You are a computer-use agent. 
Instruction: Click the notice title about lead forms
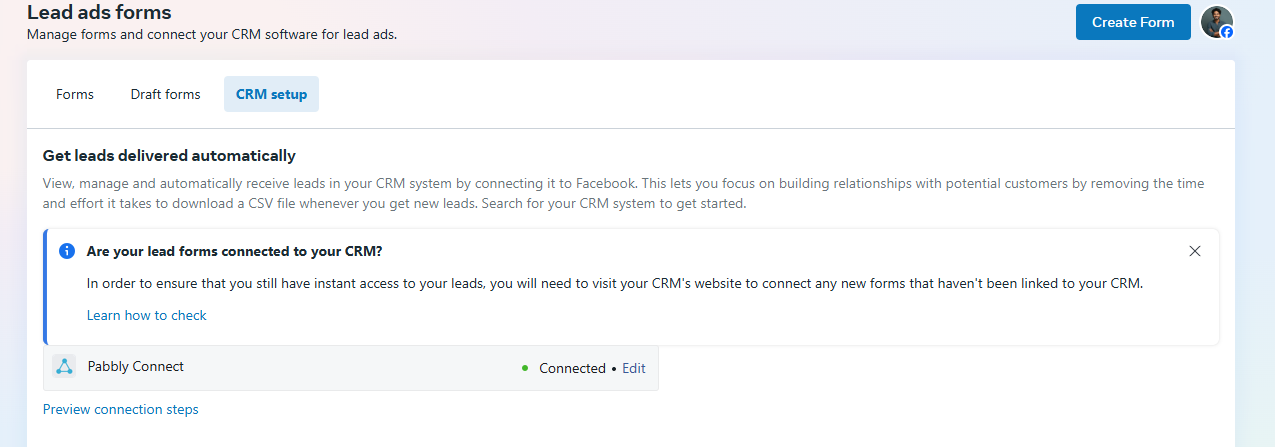coord(234,251)
